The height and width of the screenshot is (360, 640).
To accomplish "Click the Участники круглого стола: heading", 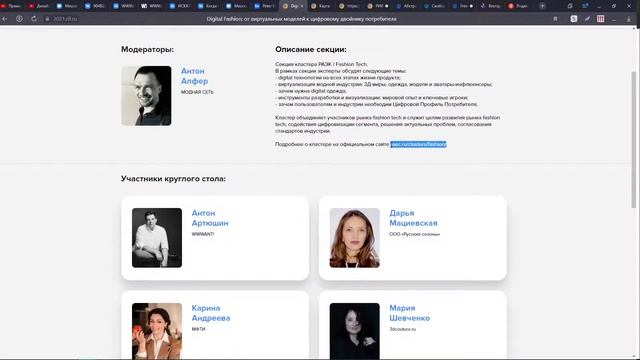I will pyautogui.click(x=173, y=179).
